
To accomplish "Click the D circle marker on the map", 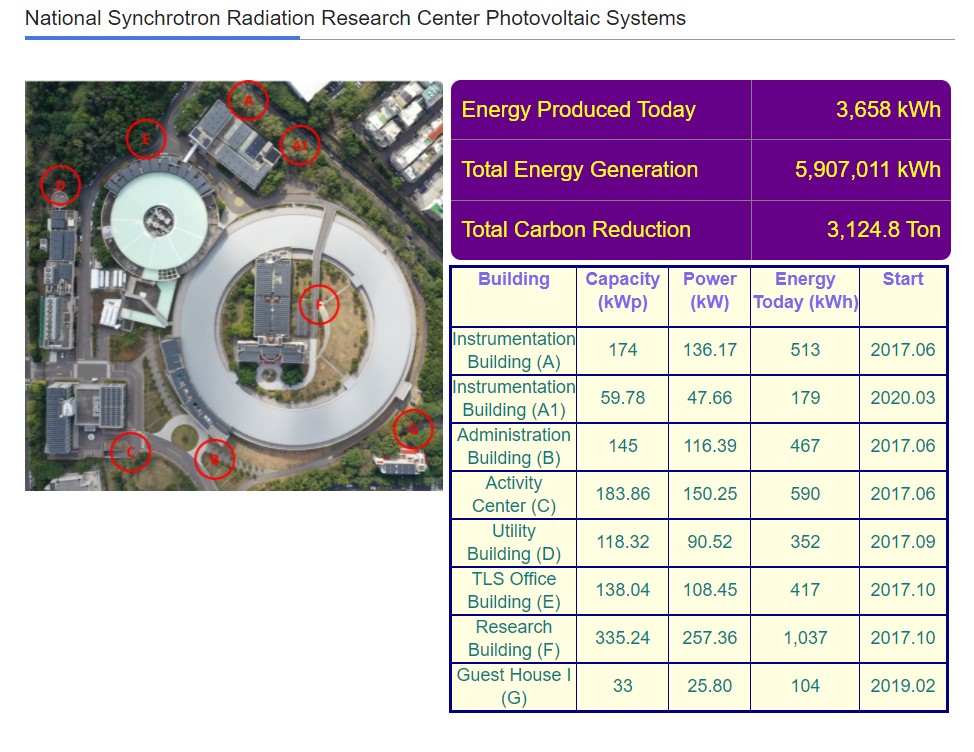I will 60,185.
